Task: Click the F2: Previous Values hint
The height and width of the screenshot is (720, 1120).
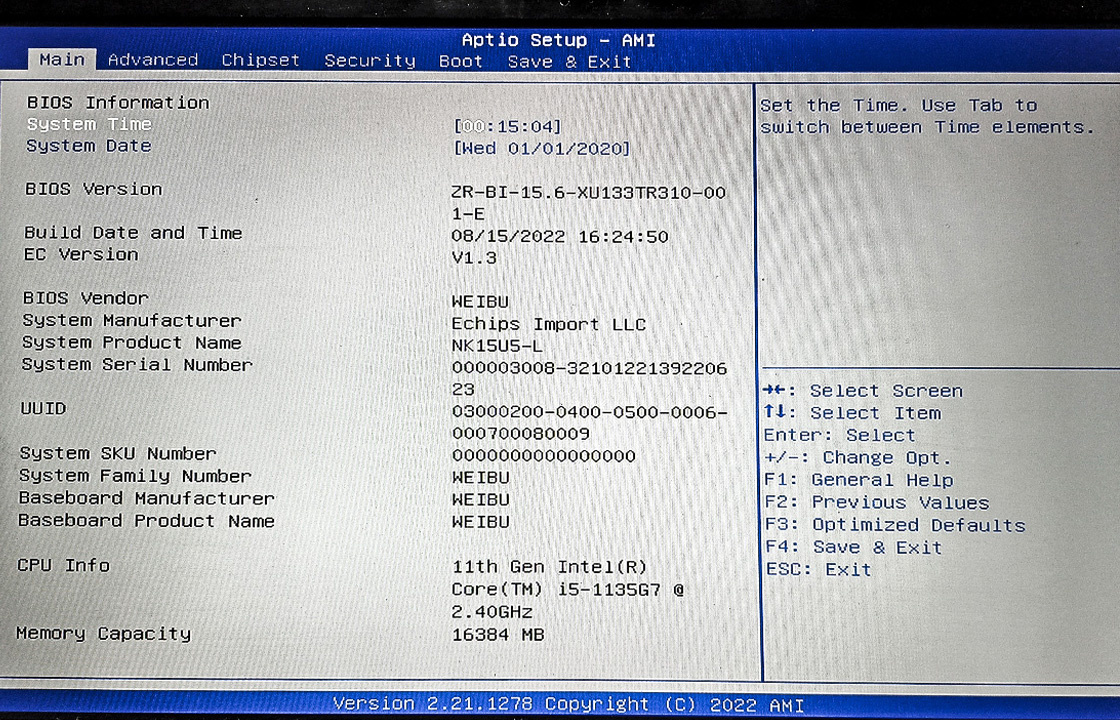Action: 876,503
